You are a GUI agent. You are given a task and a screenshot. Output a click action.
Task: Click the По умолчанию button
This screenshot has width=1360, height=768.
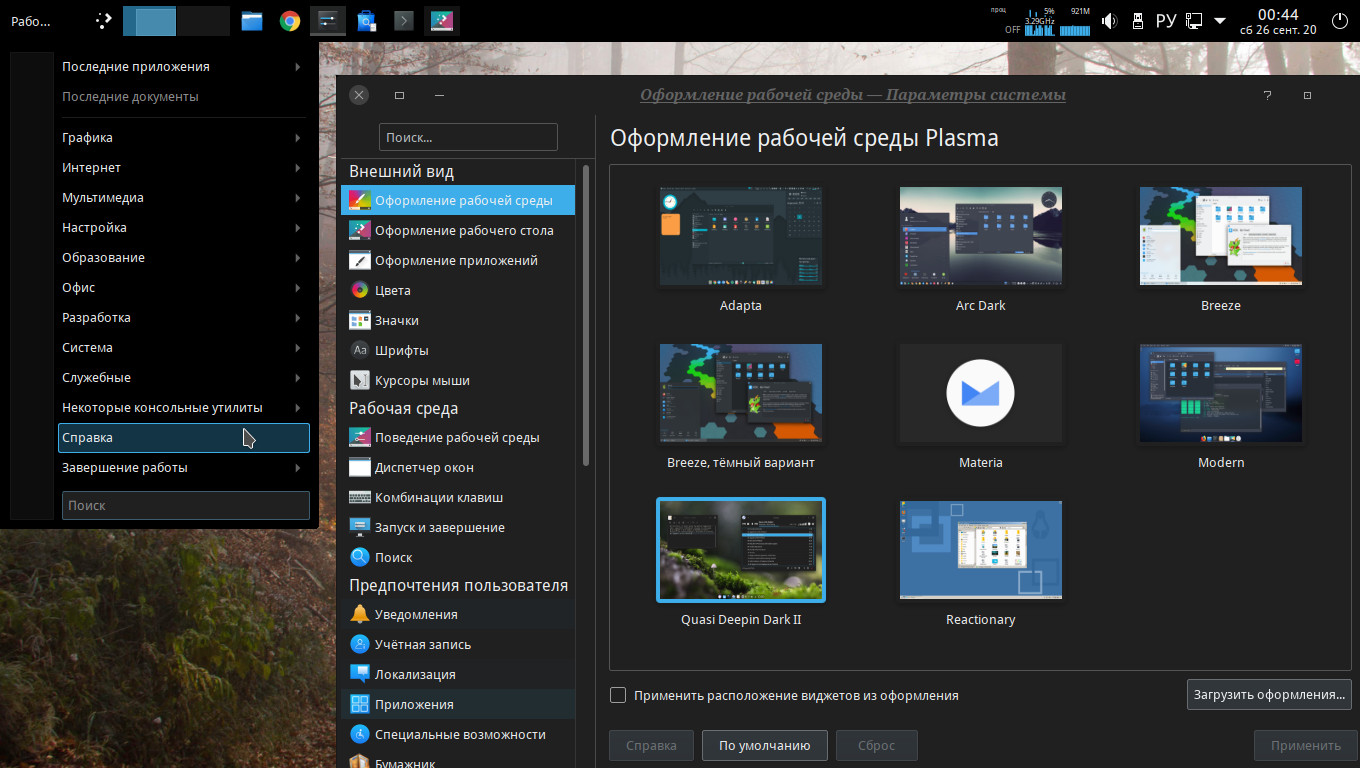click(764, 745)
